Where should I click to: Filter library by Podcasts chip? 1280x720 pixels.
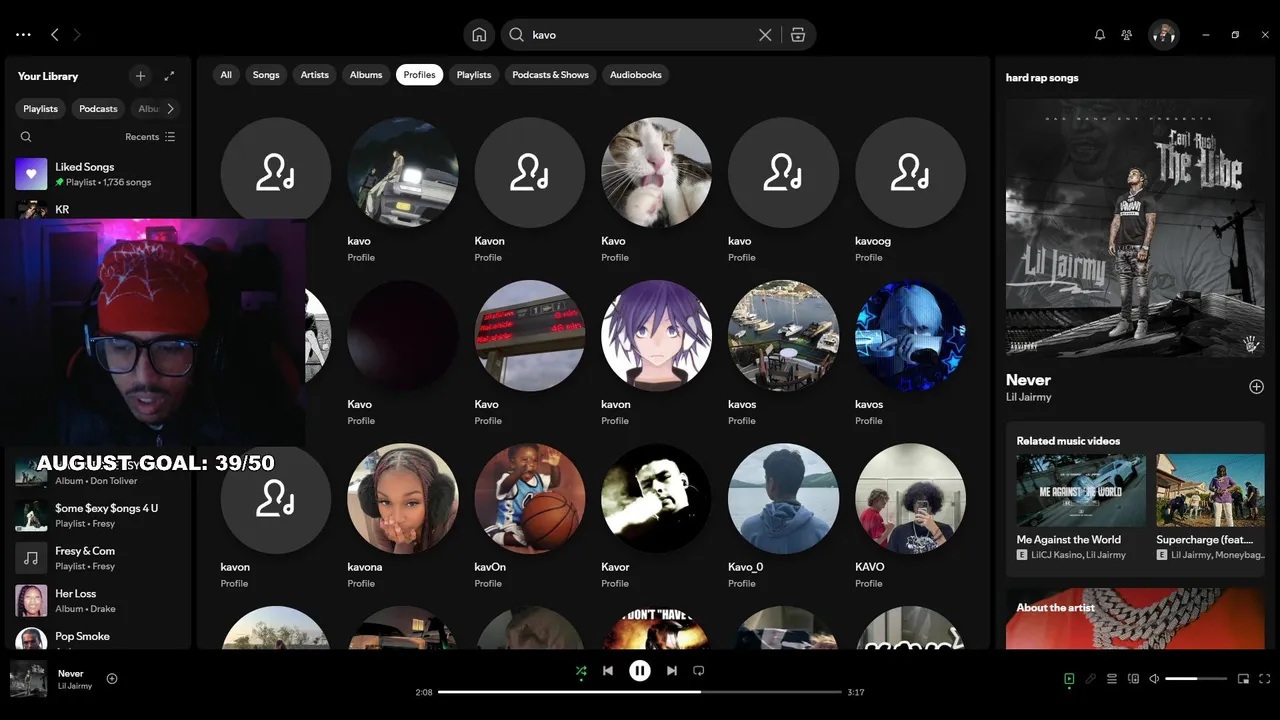[98, 109]
